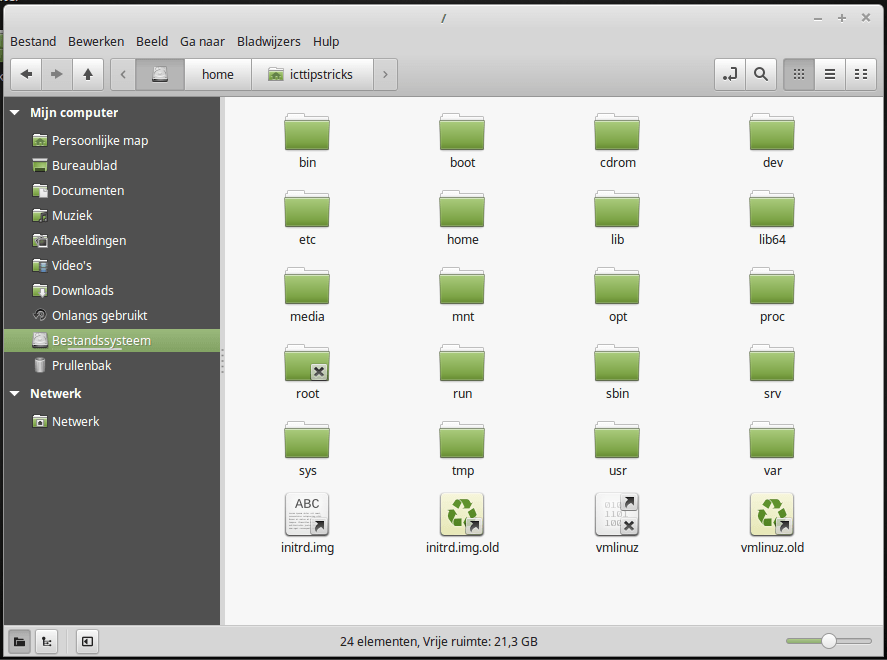Image resolution: width=887 pixels, height=660 pixels.
Task: Select the run folder icon
Action: pyautogui.click(x=462, y=363)
